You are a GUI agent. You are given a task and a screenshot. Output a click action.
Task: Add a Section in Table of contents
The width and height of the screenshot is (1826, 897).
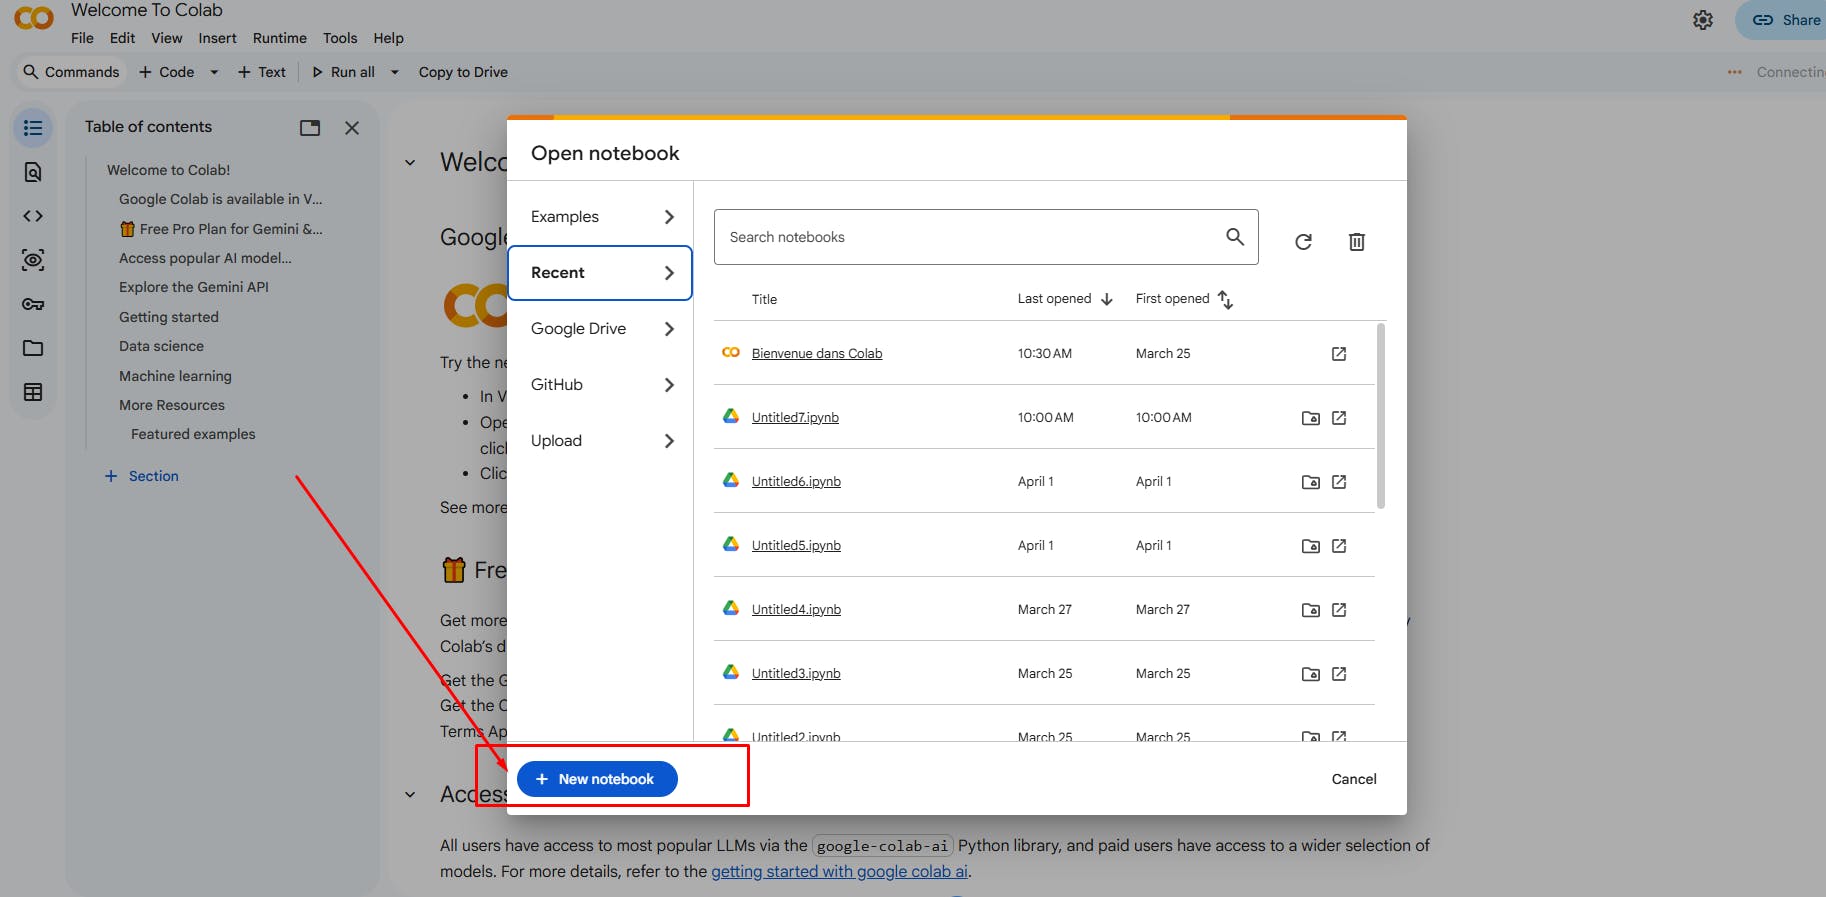(x=142, y=476)
